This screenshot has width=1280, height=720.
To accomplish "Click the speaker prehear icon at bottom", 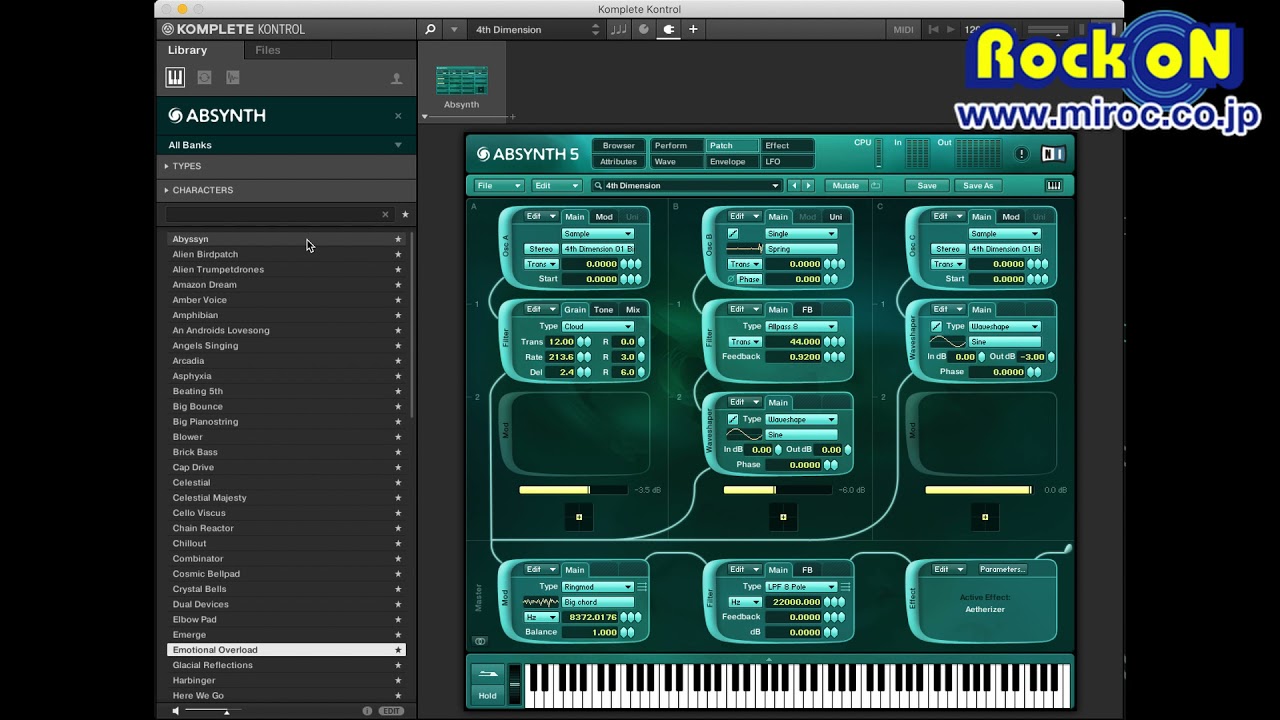I will click(176, 711).
